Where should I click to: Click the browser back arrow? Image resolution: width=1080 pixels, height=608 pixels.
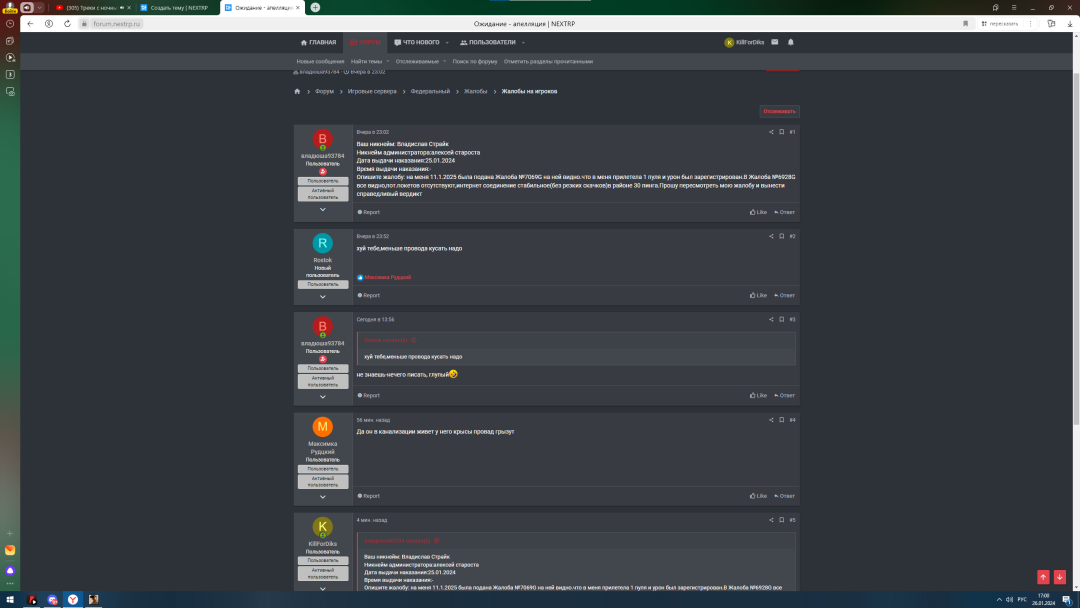click(x=30, y=24)
